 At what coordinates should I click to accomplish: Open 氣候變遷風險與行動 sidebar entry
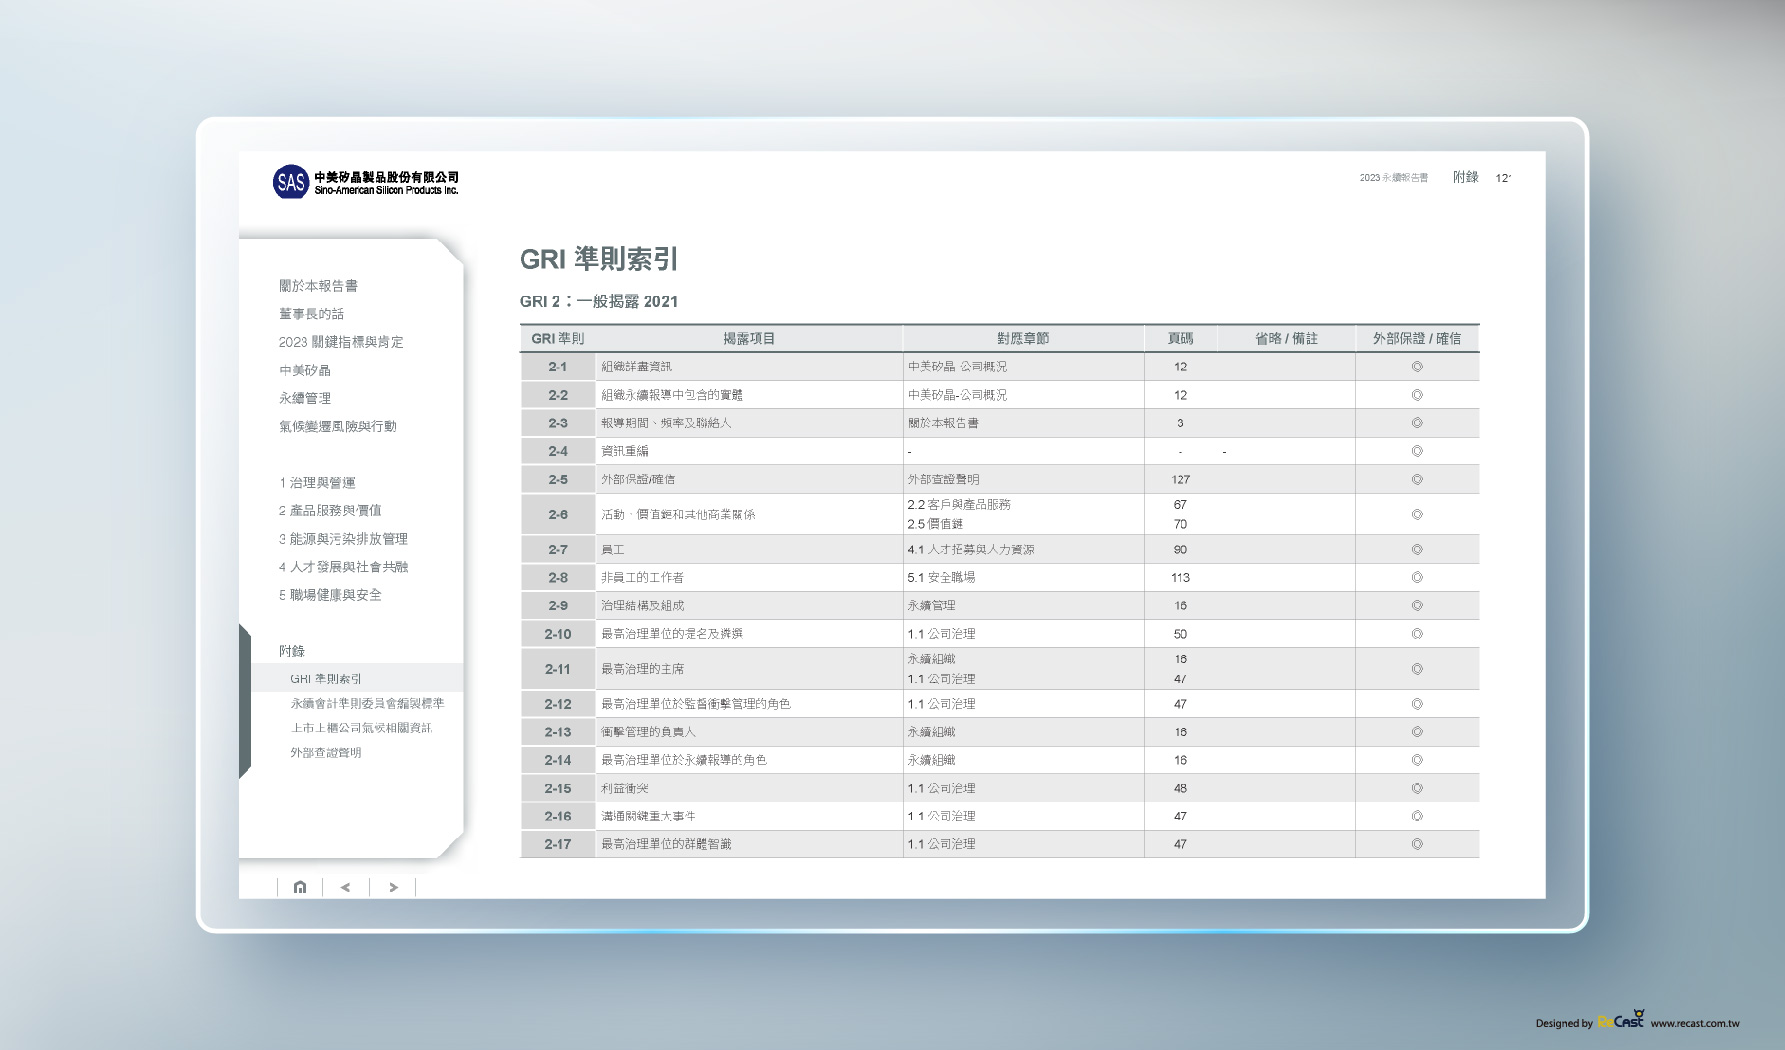click(x=338, y=426)
